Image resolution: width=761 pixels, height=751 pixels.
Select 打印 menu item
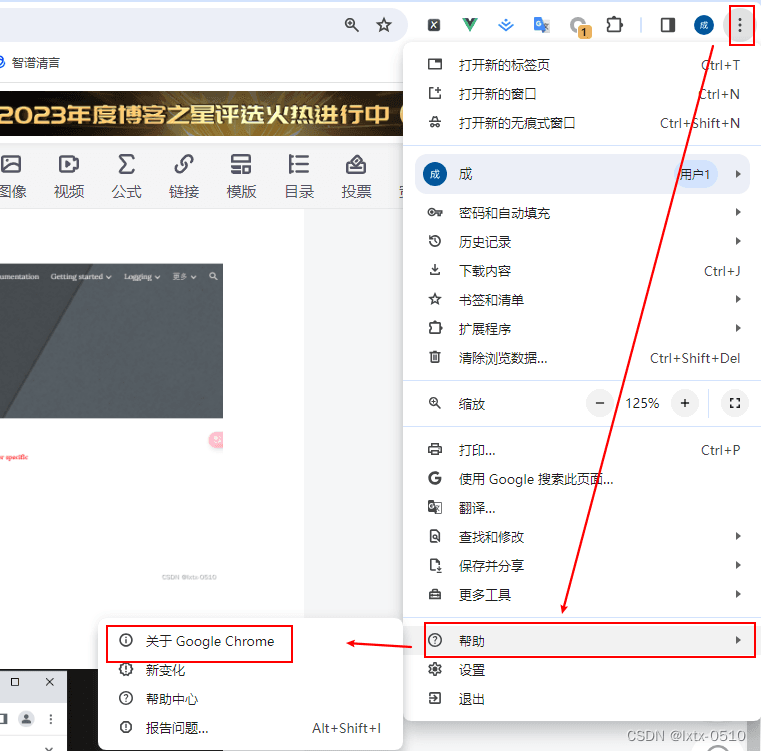point(582,450)
